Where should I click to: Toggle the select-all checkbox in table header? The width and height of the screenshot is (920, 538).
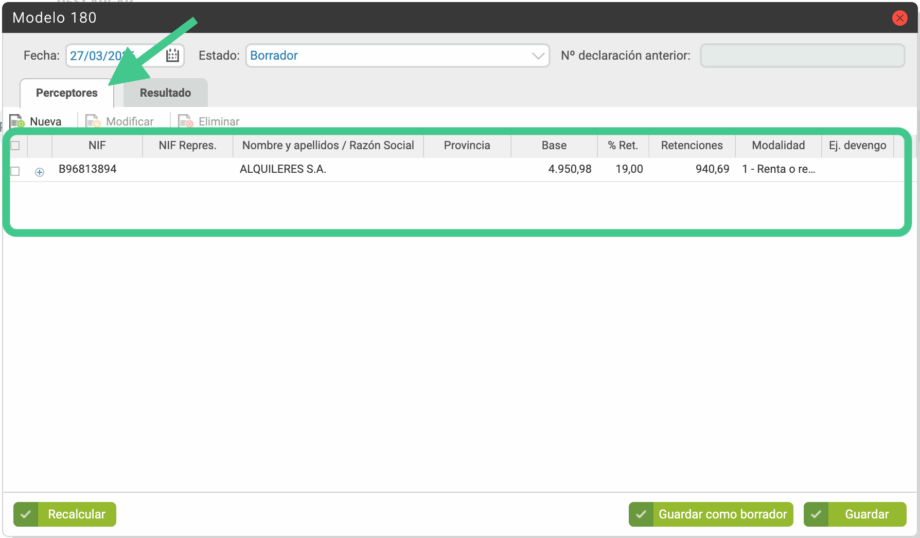pyautogui.click(x=14, y=146)
